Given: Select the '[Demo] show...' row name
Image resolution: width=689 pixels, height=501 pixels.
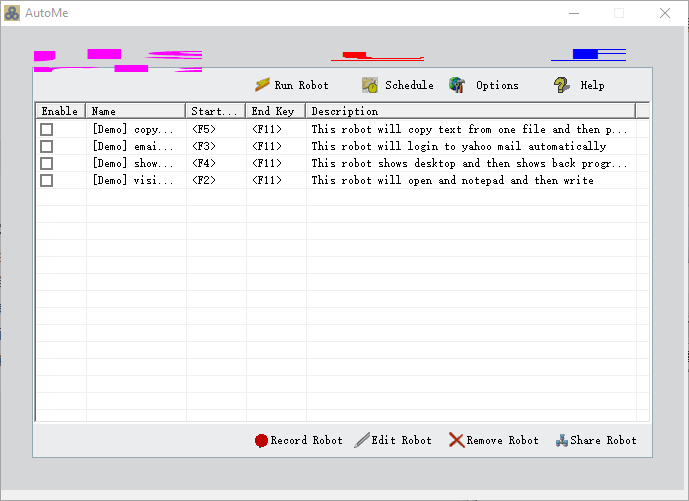Looking at the screenshot, I should coord(133,163).
